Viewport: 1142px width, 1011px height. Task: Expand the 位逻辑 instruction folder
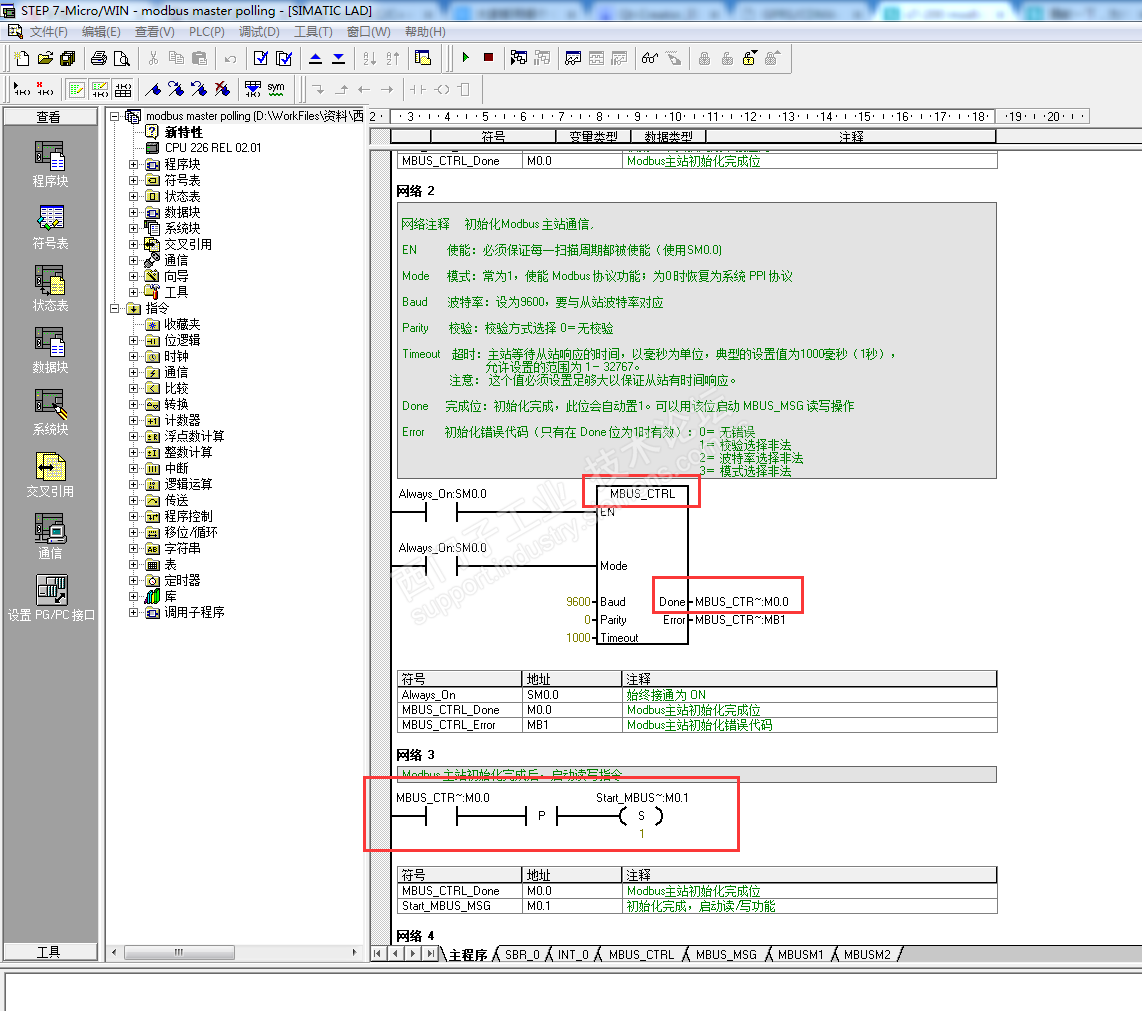[x=133, y=340]
